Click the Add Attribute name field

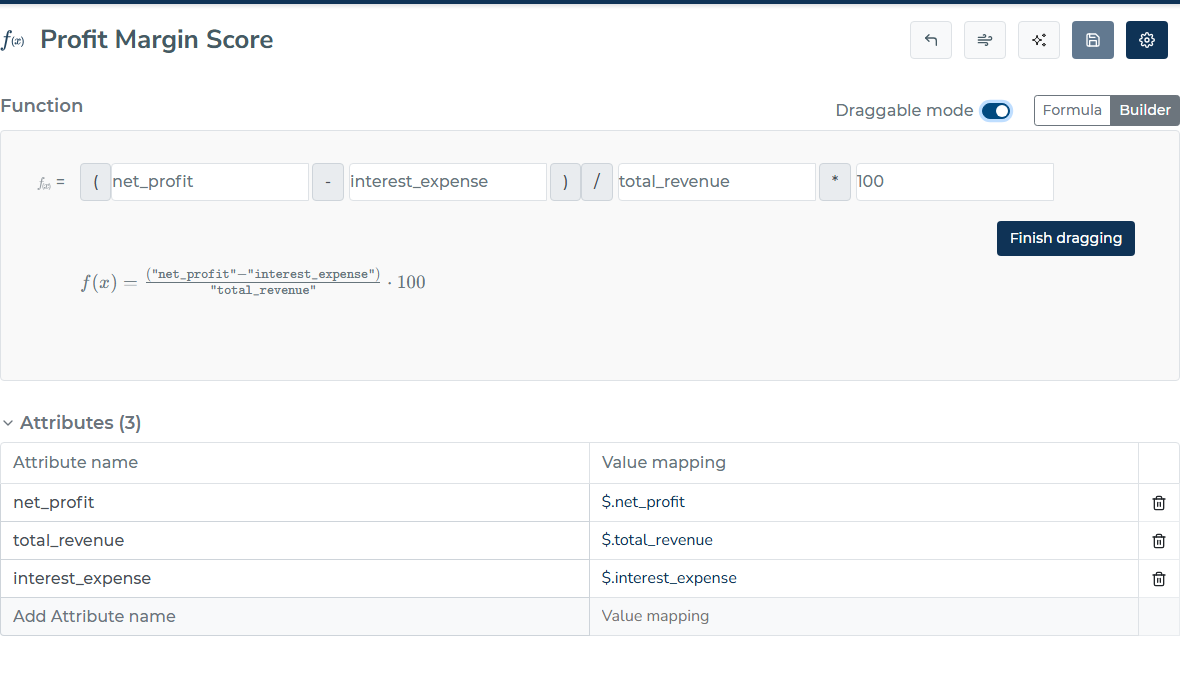pyautogui.click(x=295, y=616)
